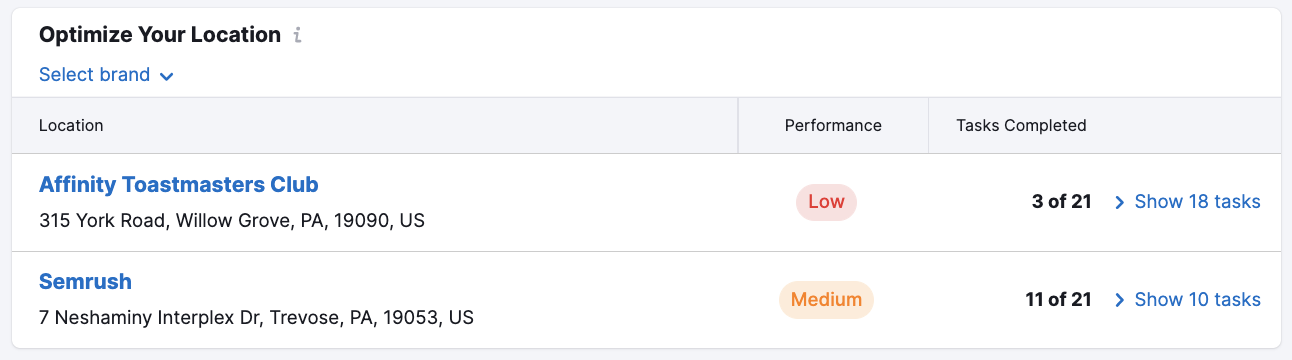This screenshot has height=360, width=1292.
Task: Click the Optimize Your Location heading
Action: click(x=160, y=35)
